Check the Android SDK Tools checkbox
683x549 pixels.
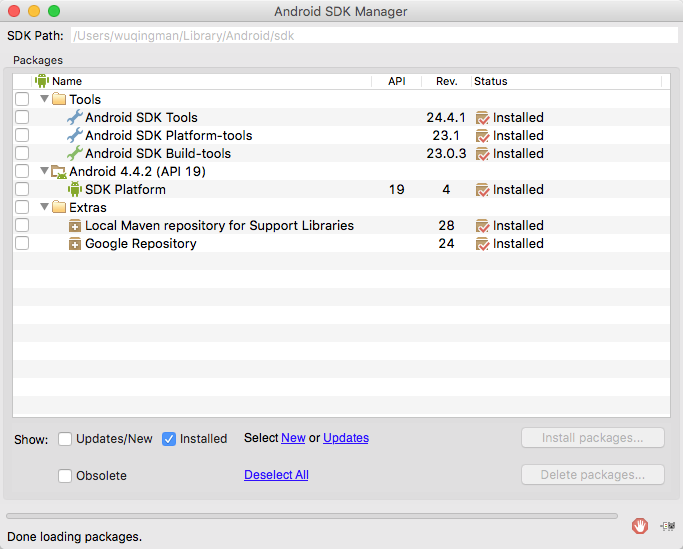click(x=22, y=117)
